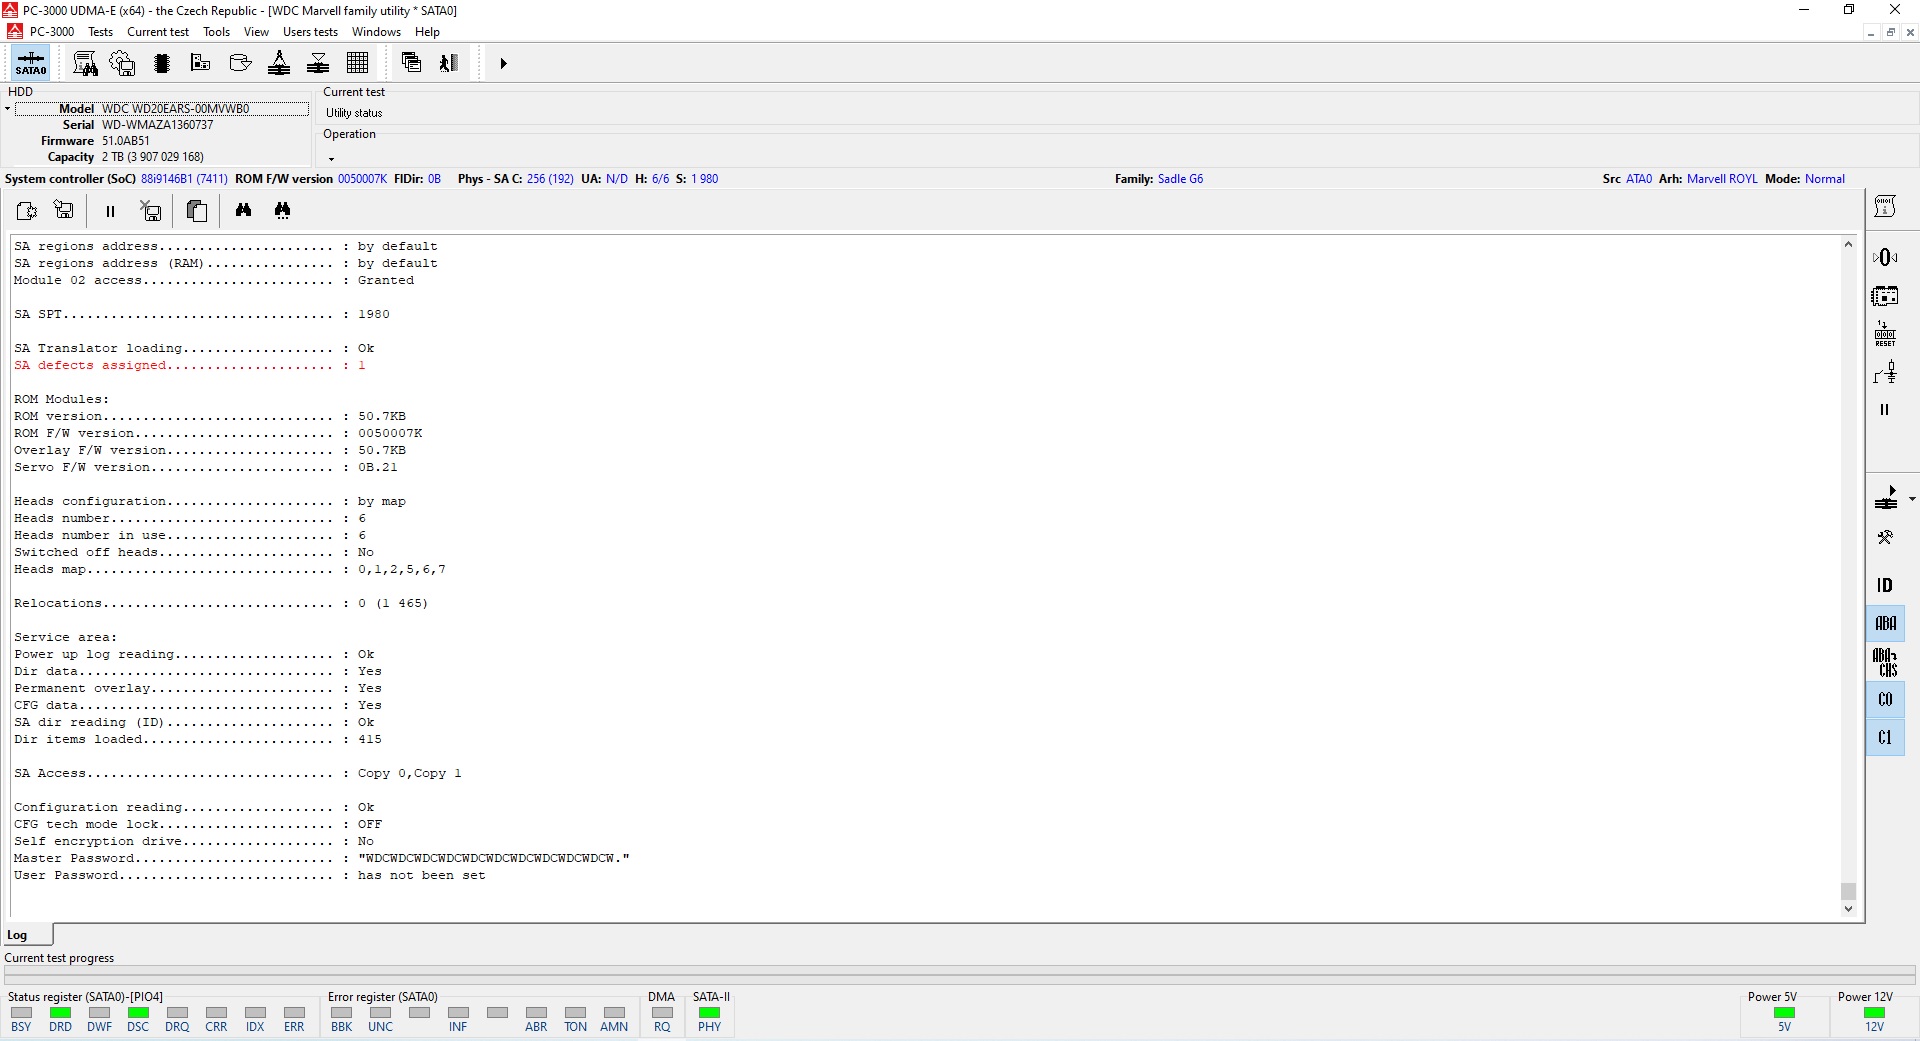Click the RESET icon in right sidebar
1920x1041 pixels.
click(1885, 334)
